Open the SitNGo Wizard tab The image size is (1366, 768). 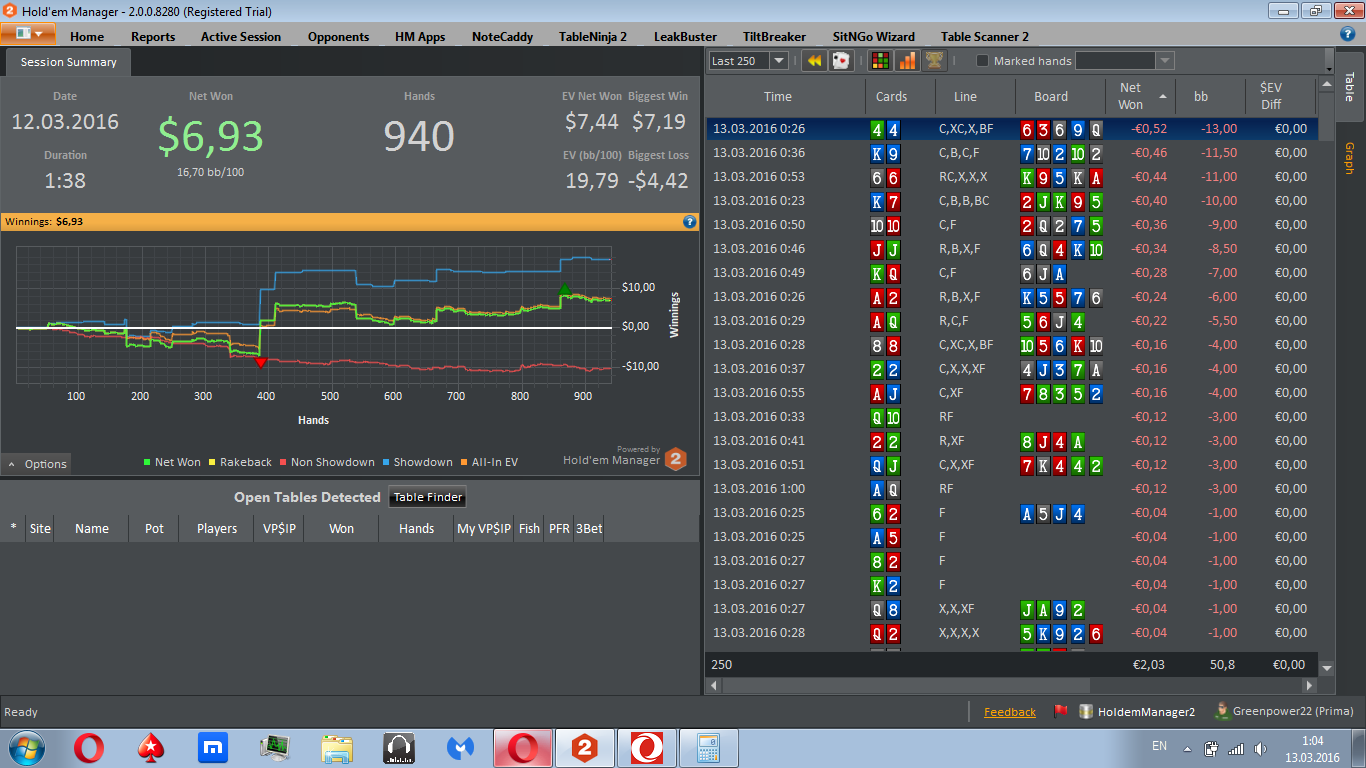tap(873, 37)
